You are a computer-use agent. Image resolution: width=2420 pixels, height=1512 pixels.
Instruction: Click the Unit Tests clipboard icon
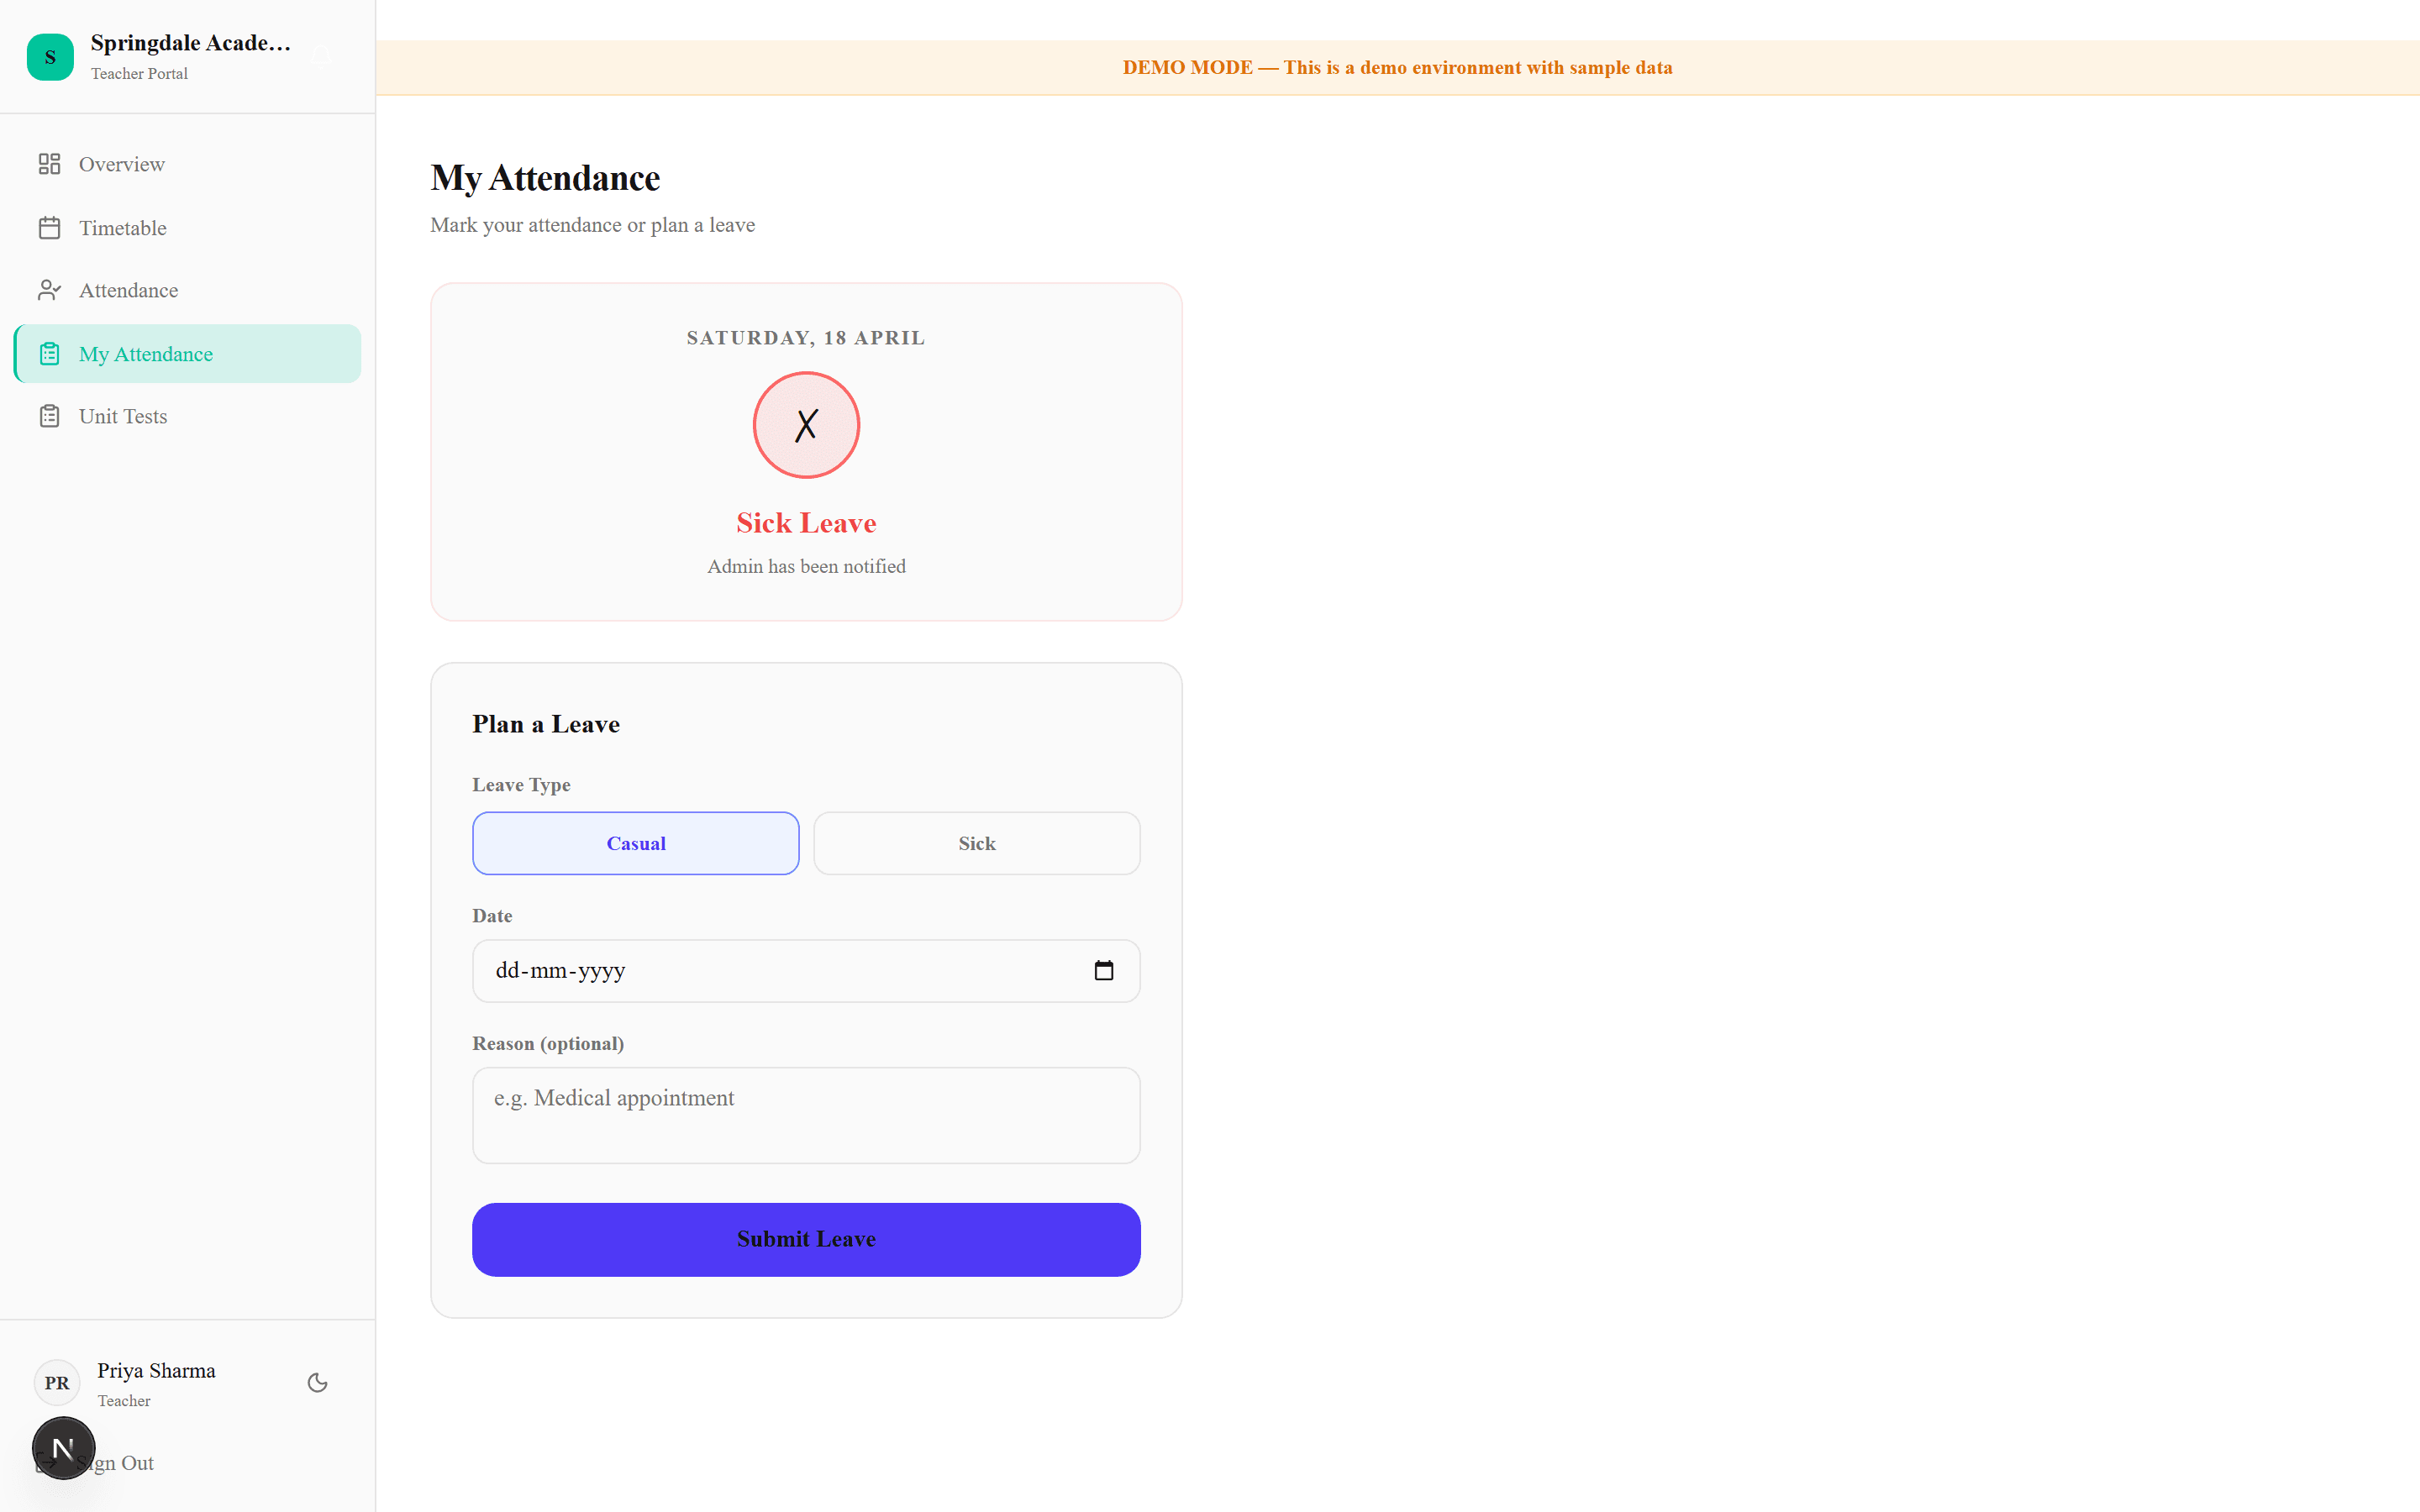[x=50, y=416]
